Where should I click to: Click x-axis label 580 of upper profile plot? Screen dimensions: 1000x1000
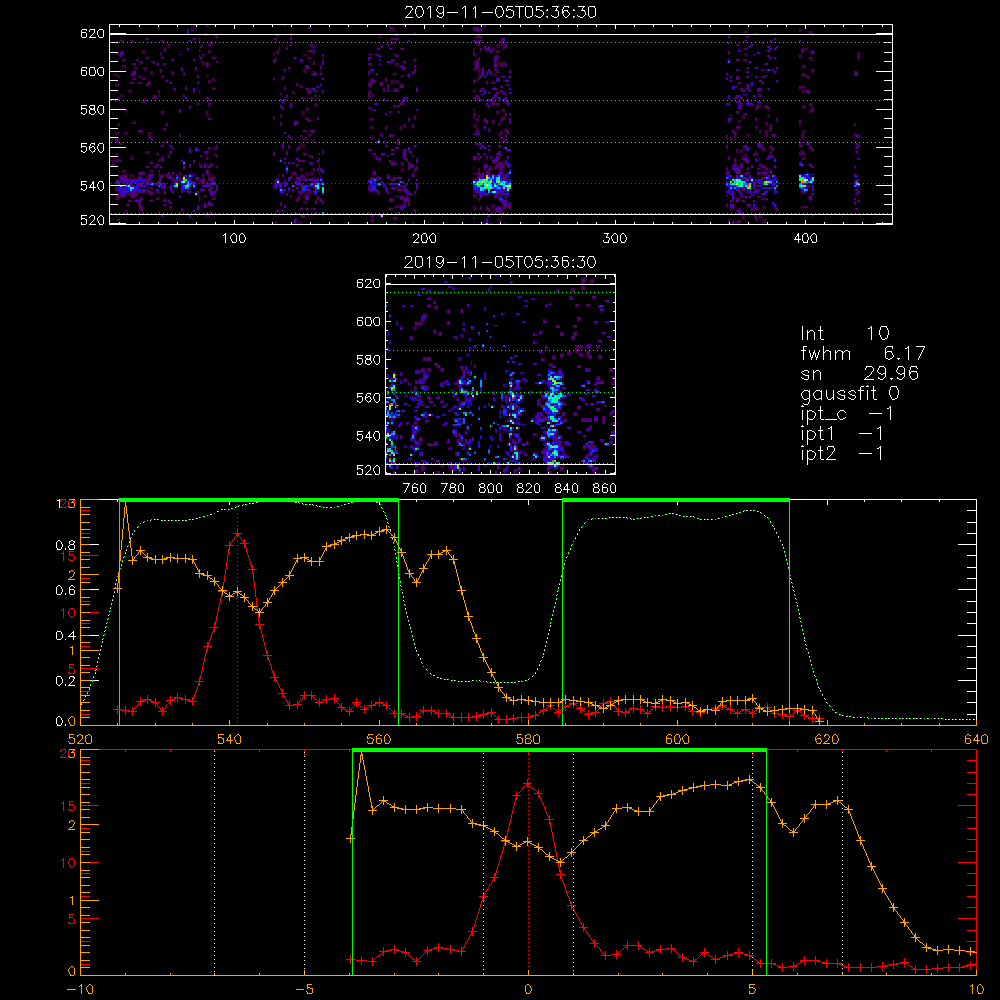pyautogui.click(x=528, y=739)
